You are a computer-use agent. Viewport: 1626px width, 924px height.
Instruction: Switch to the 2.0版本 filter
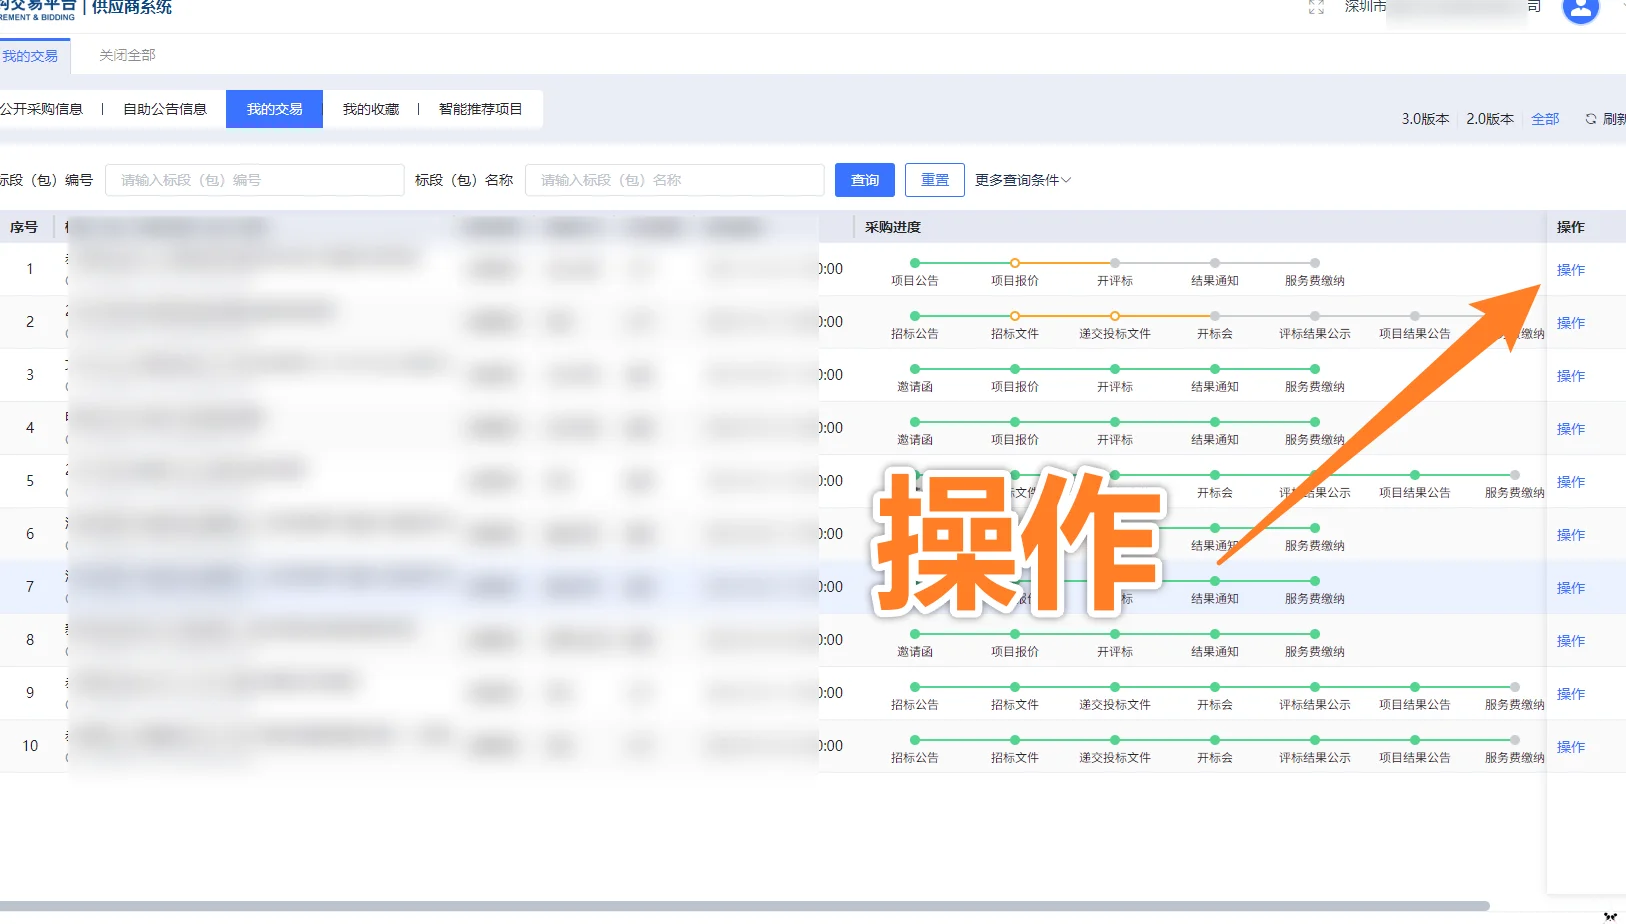point(1489,118)
